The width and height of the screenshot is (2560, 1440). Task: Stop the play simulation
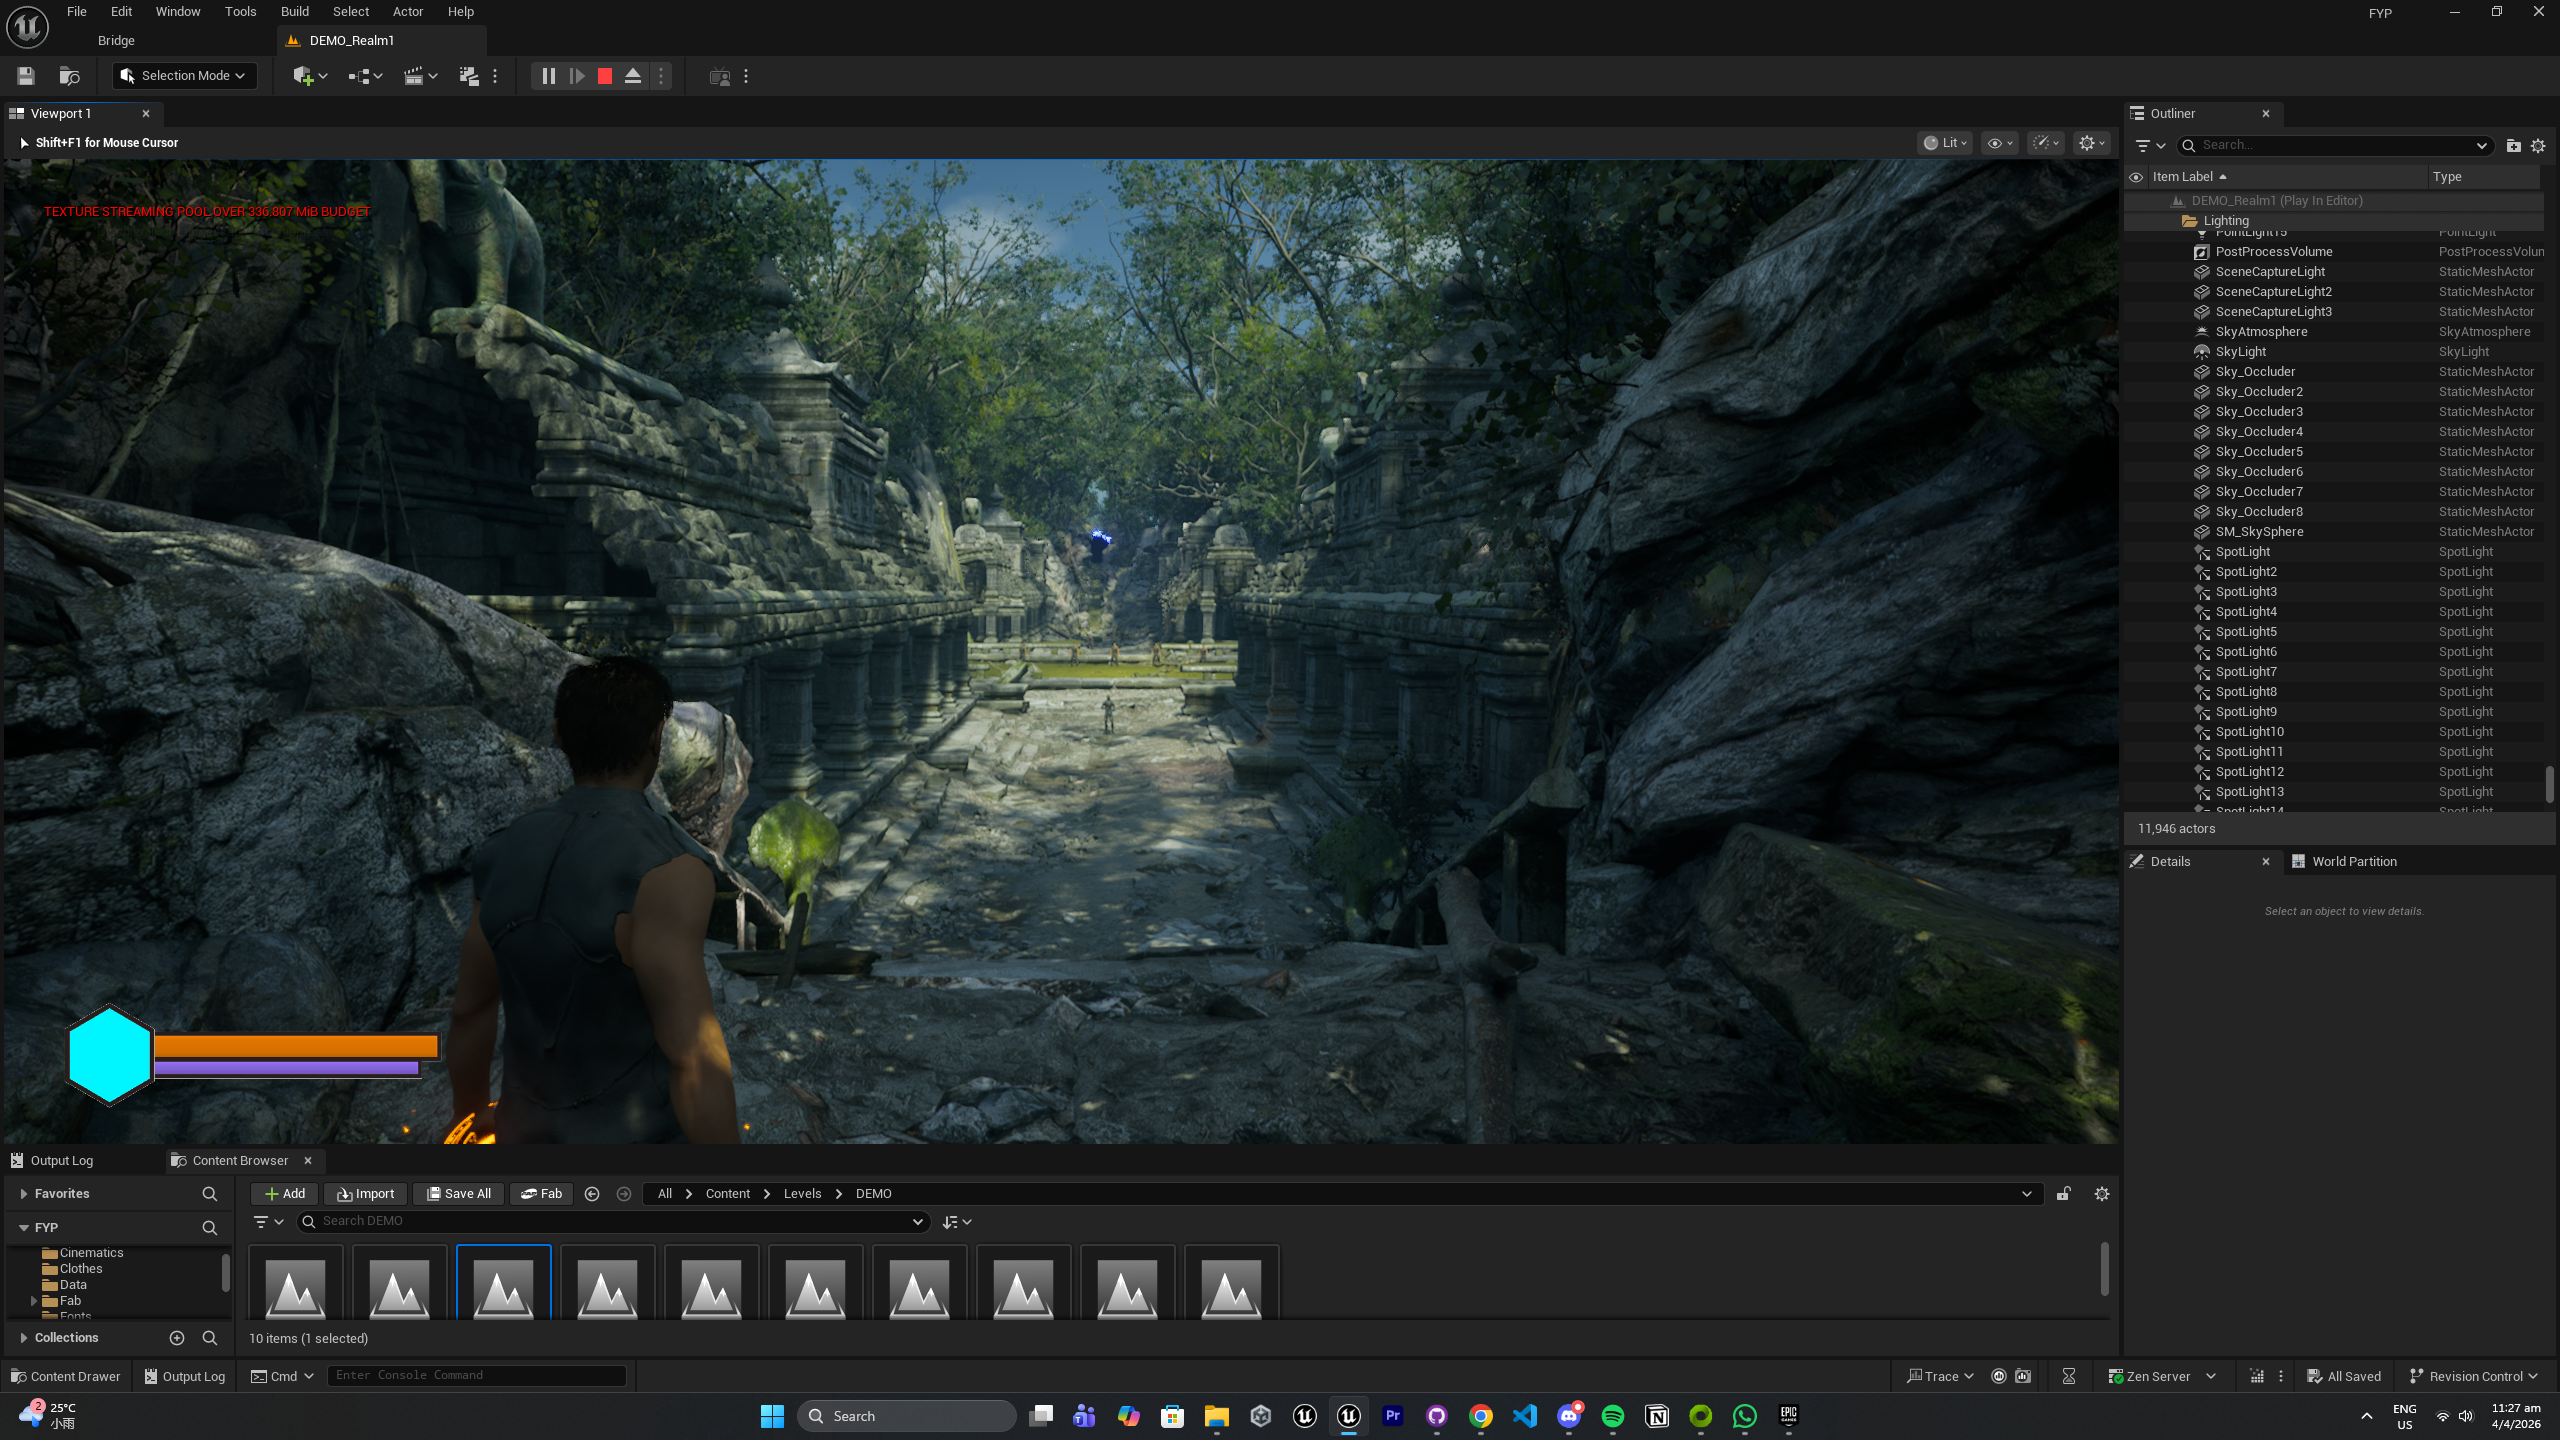(605, 76)
